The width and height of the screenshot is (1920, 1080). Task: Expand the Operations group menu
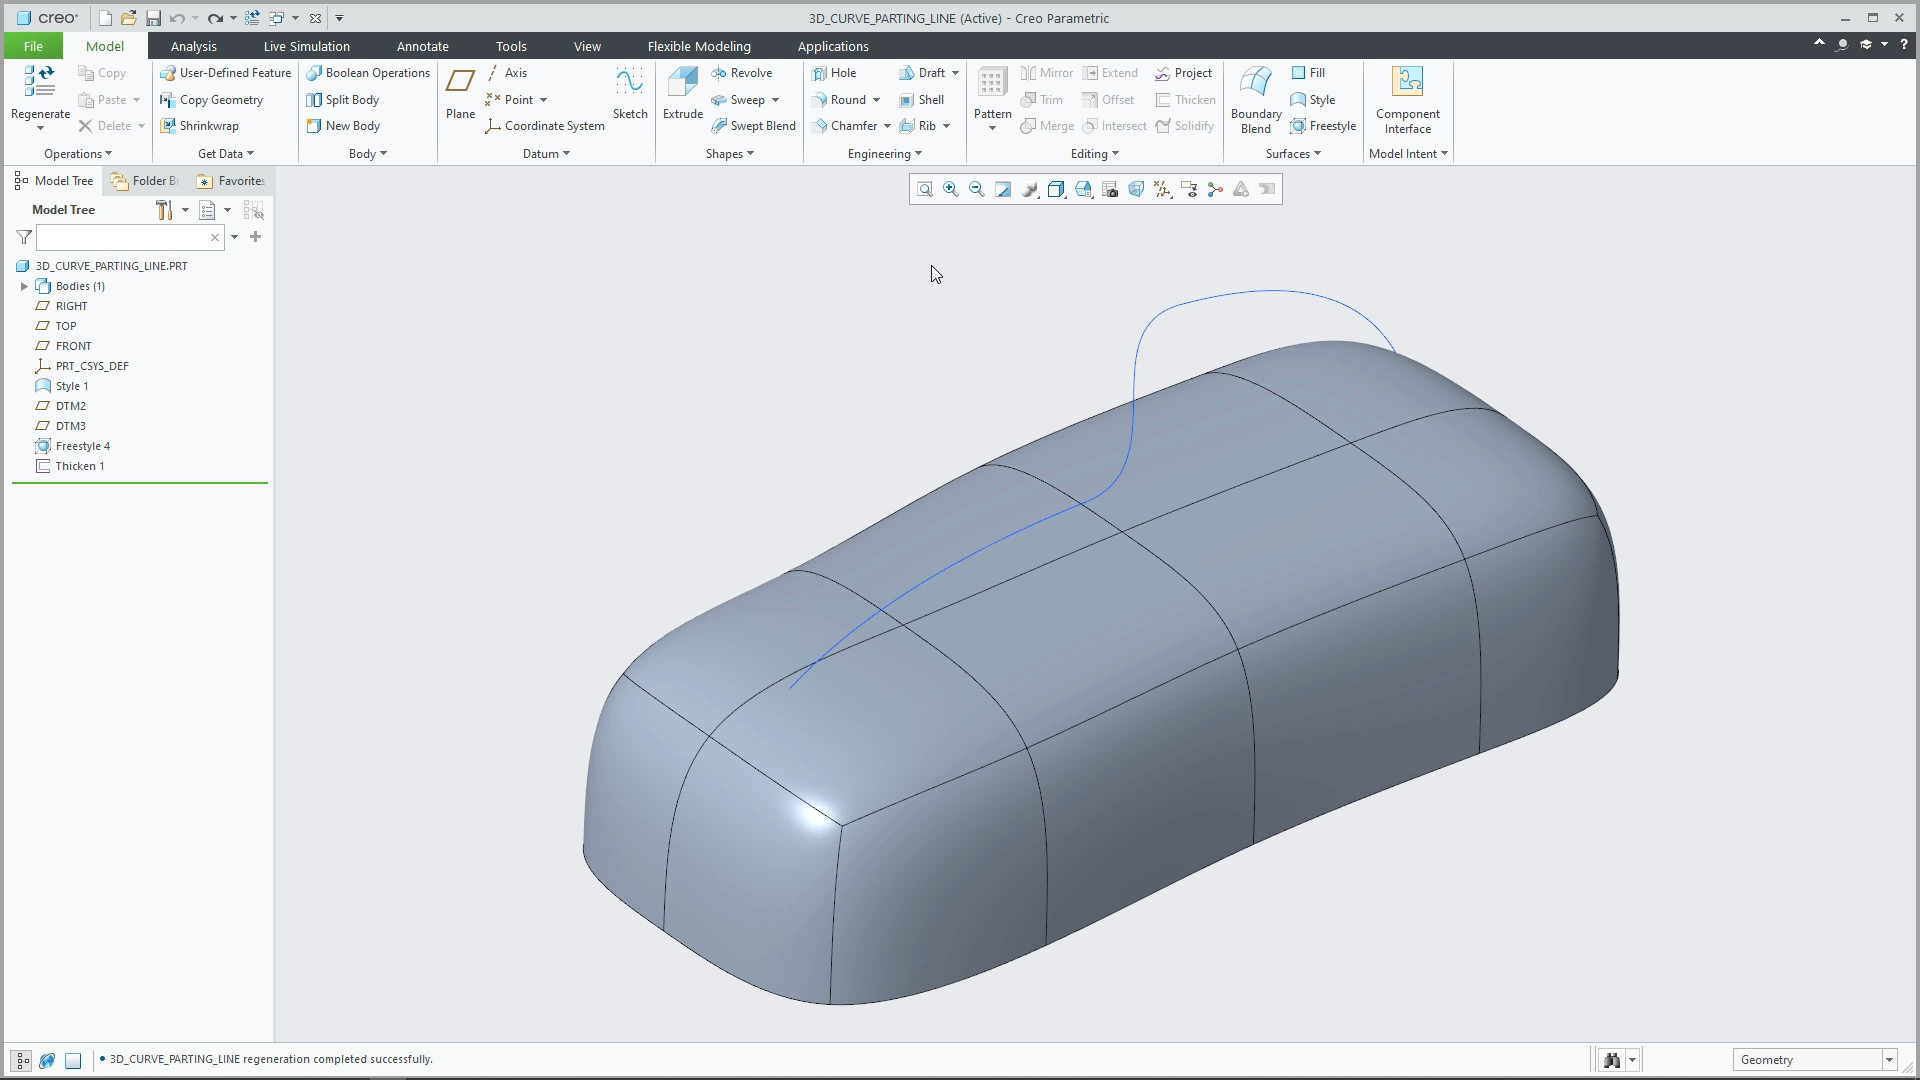coord(78,154)
